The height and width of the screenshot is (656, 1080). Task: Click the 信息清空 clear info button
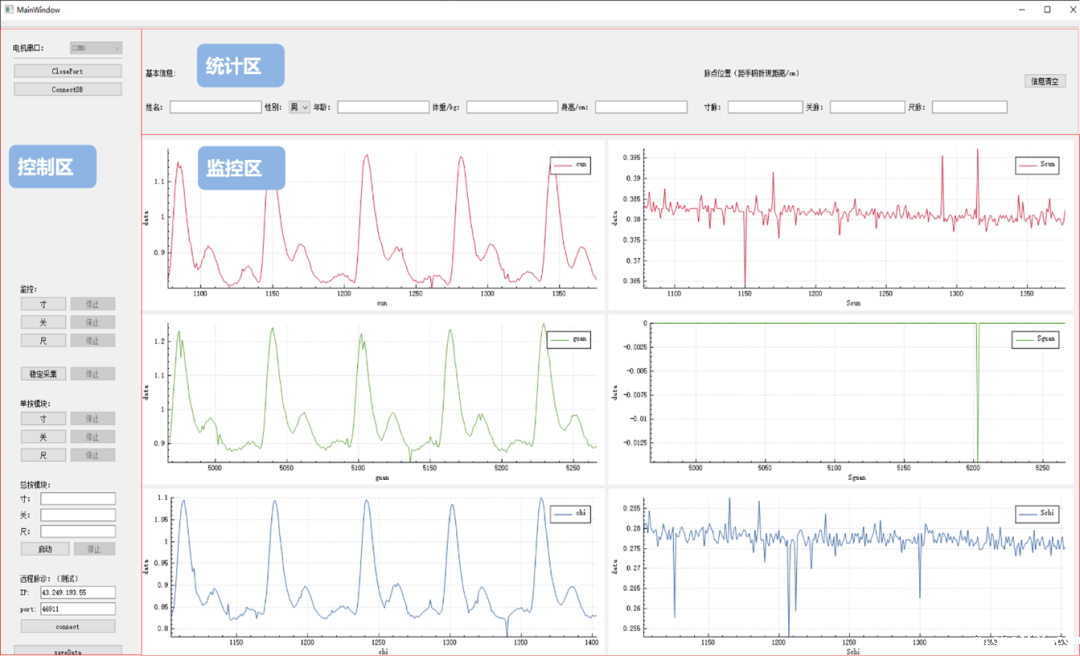1045,81
